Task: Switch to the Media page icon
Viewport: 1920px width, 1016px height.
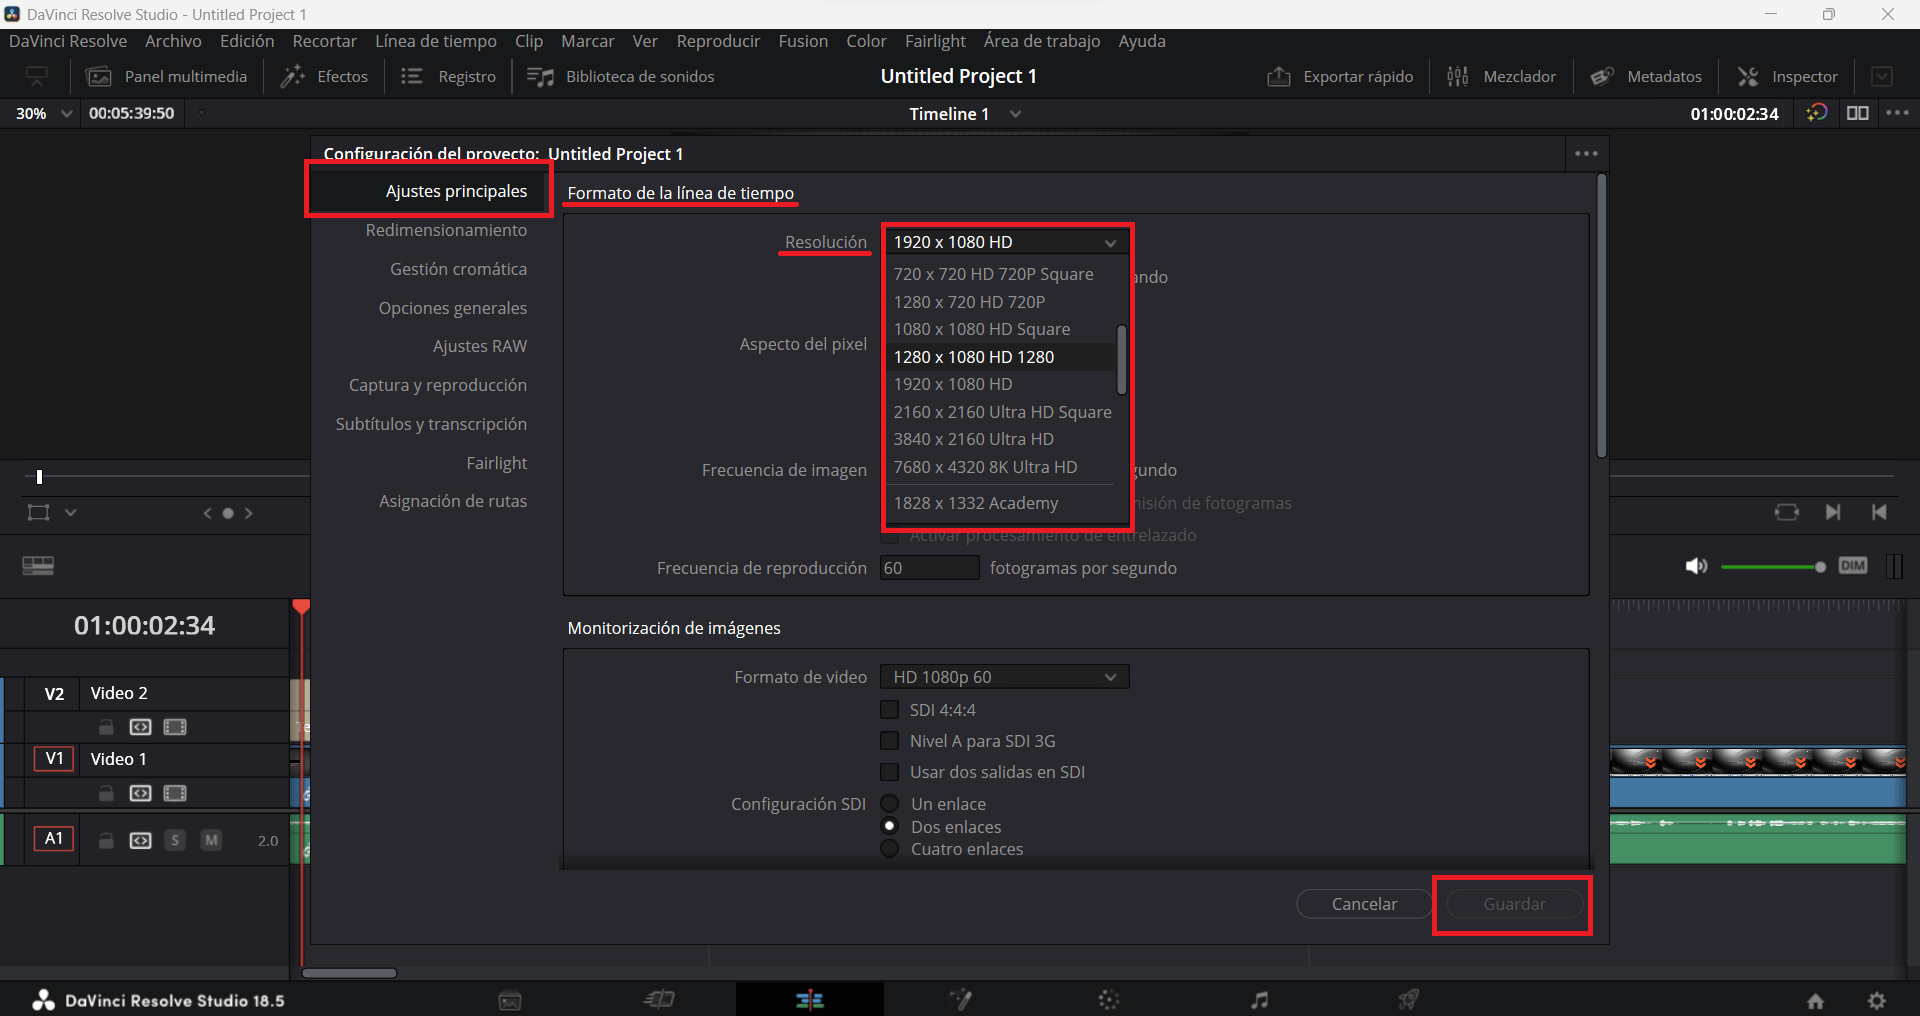Action: 510,1000
